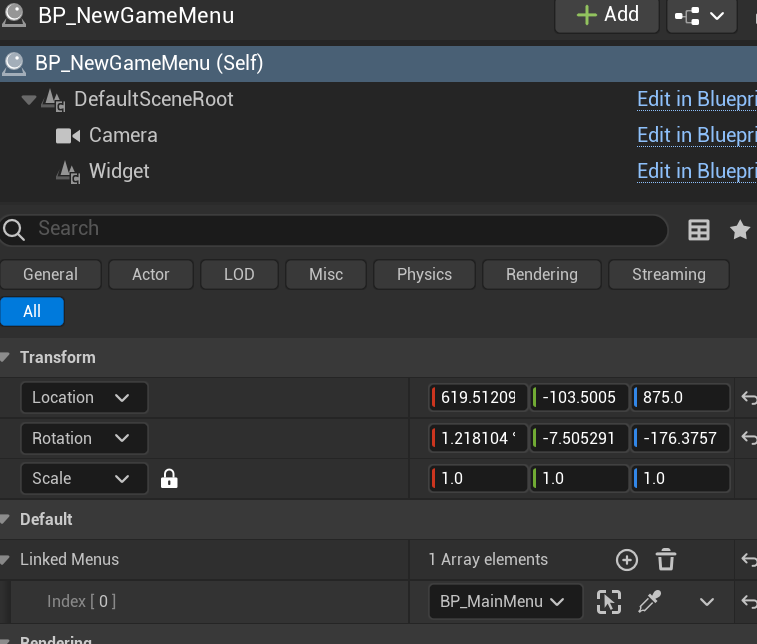Open the BP_MainMenu actor dropdown
757x644 pixels.
(x=505, y=602)
